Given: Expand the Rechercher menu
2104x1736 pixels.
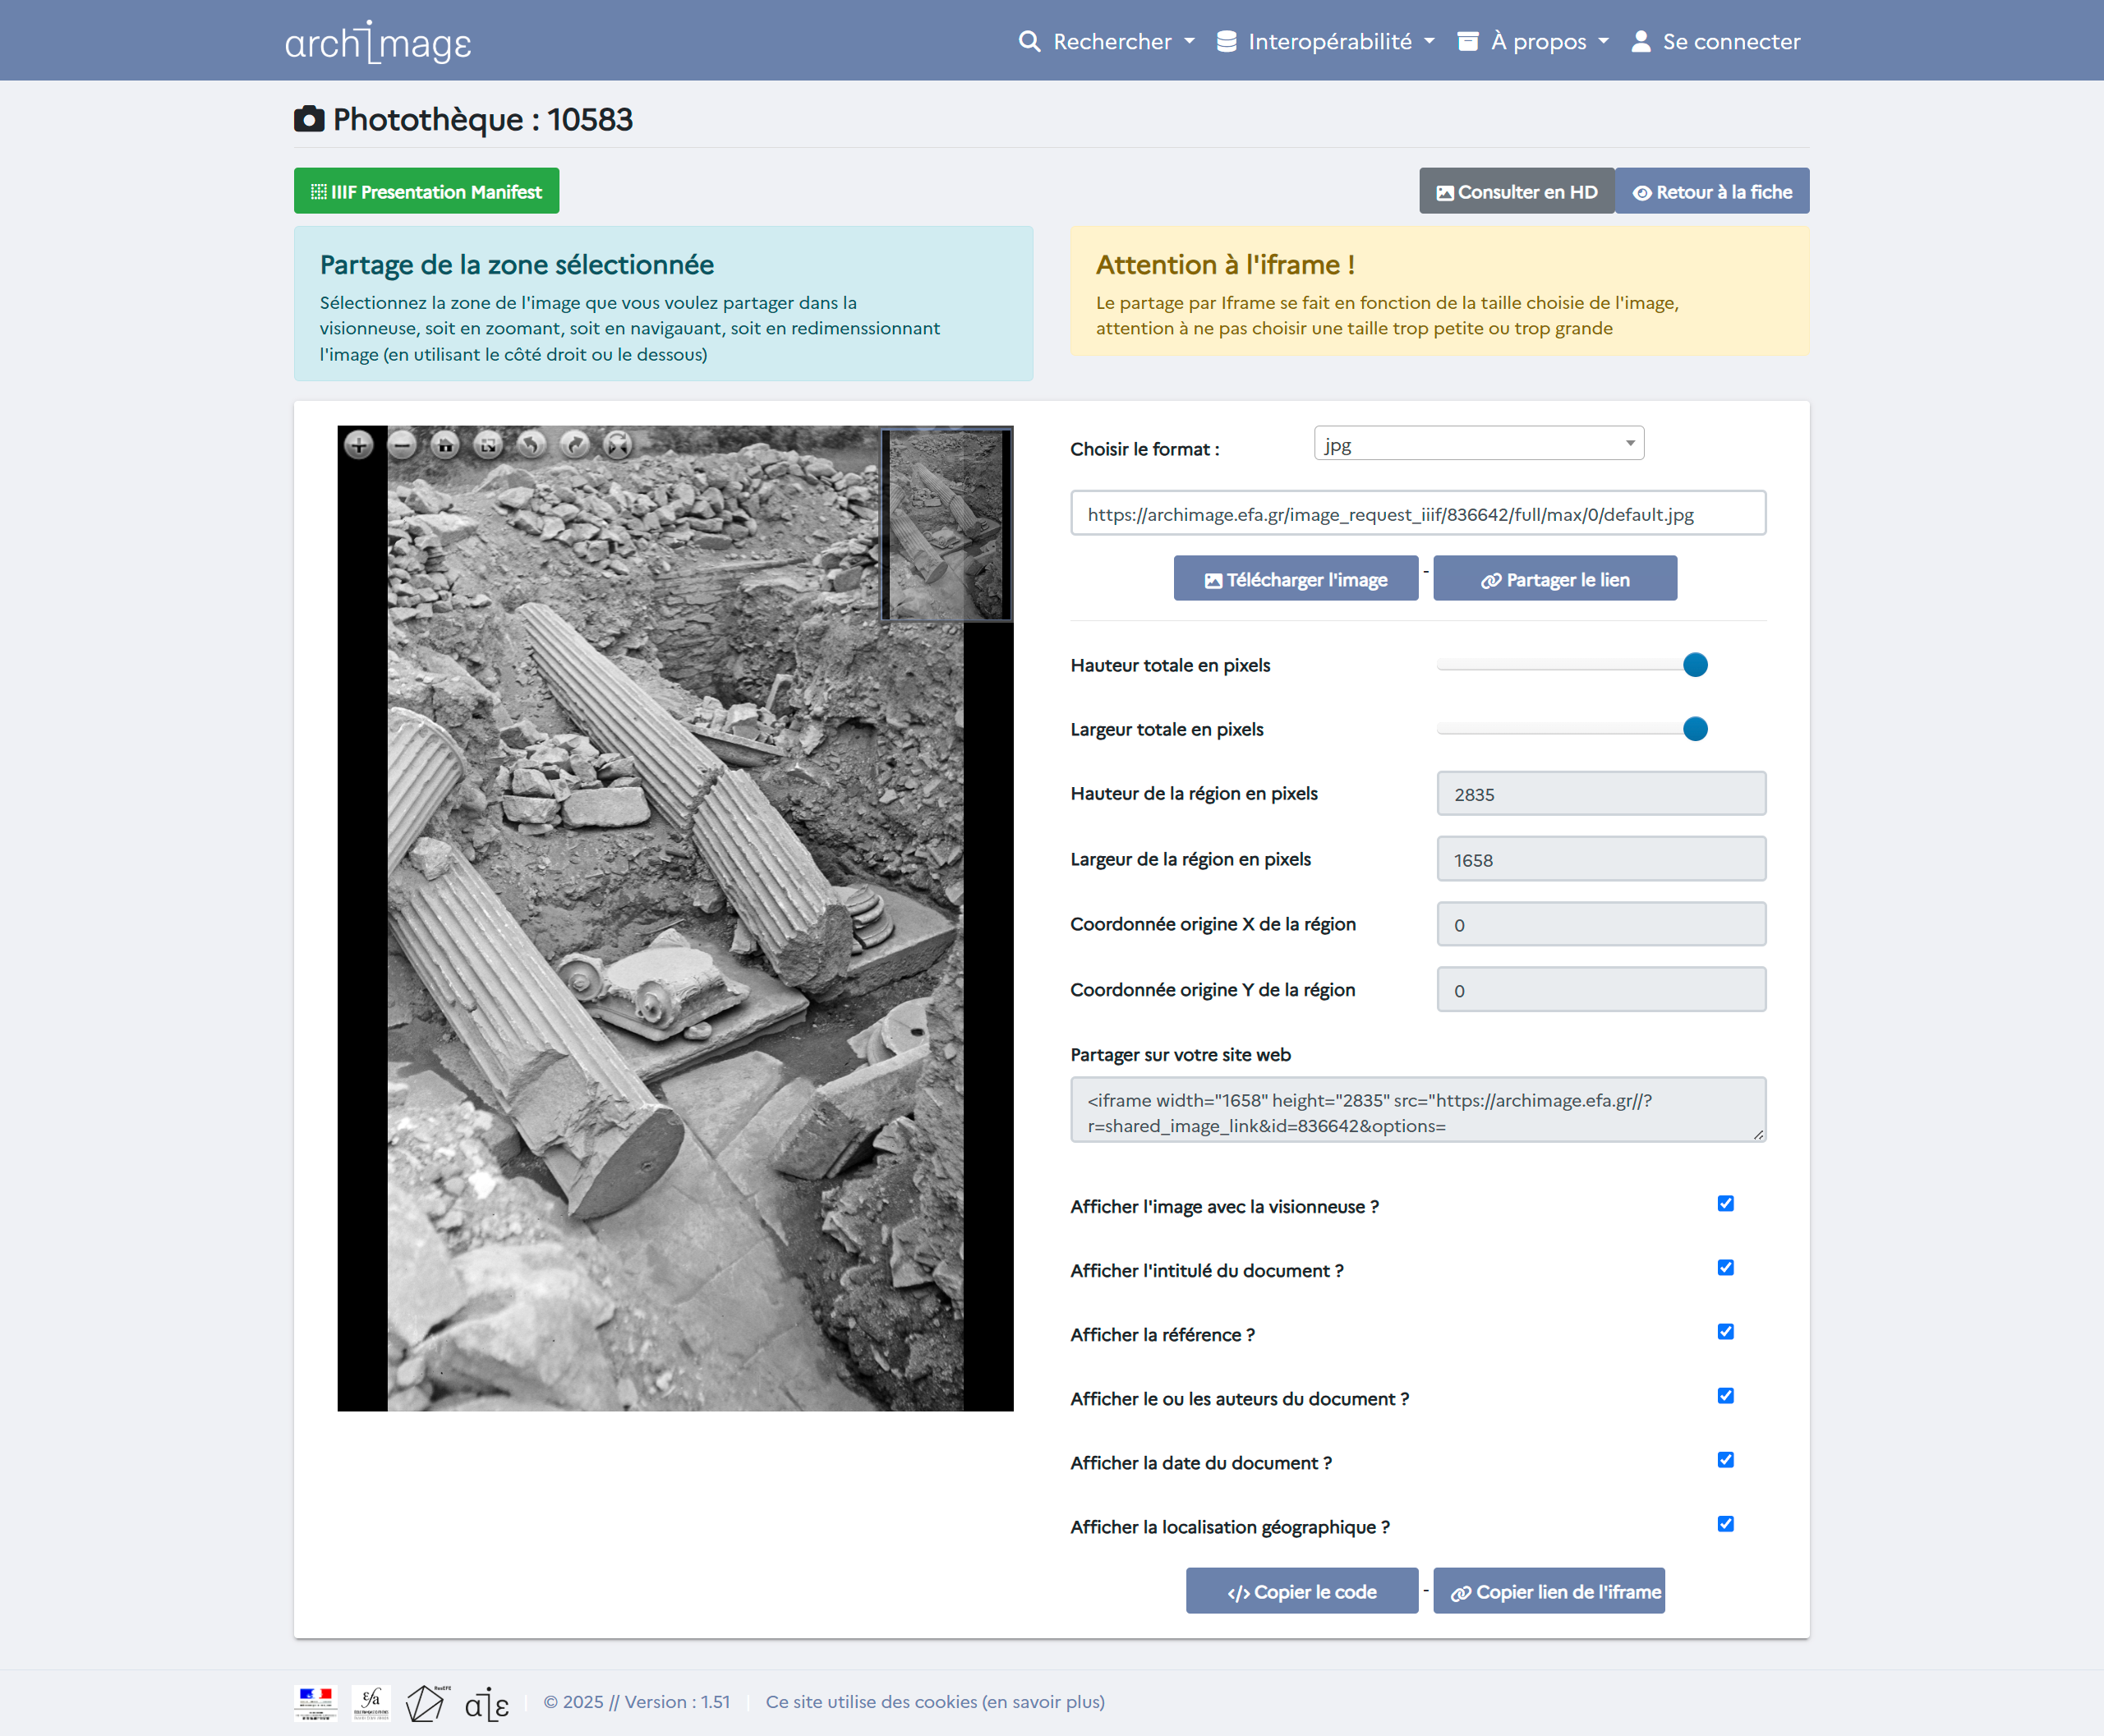Looking at the screenshot, I should 1107,42.
